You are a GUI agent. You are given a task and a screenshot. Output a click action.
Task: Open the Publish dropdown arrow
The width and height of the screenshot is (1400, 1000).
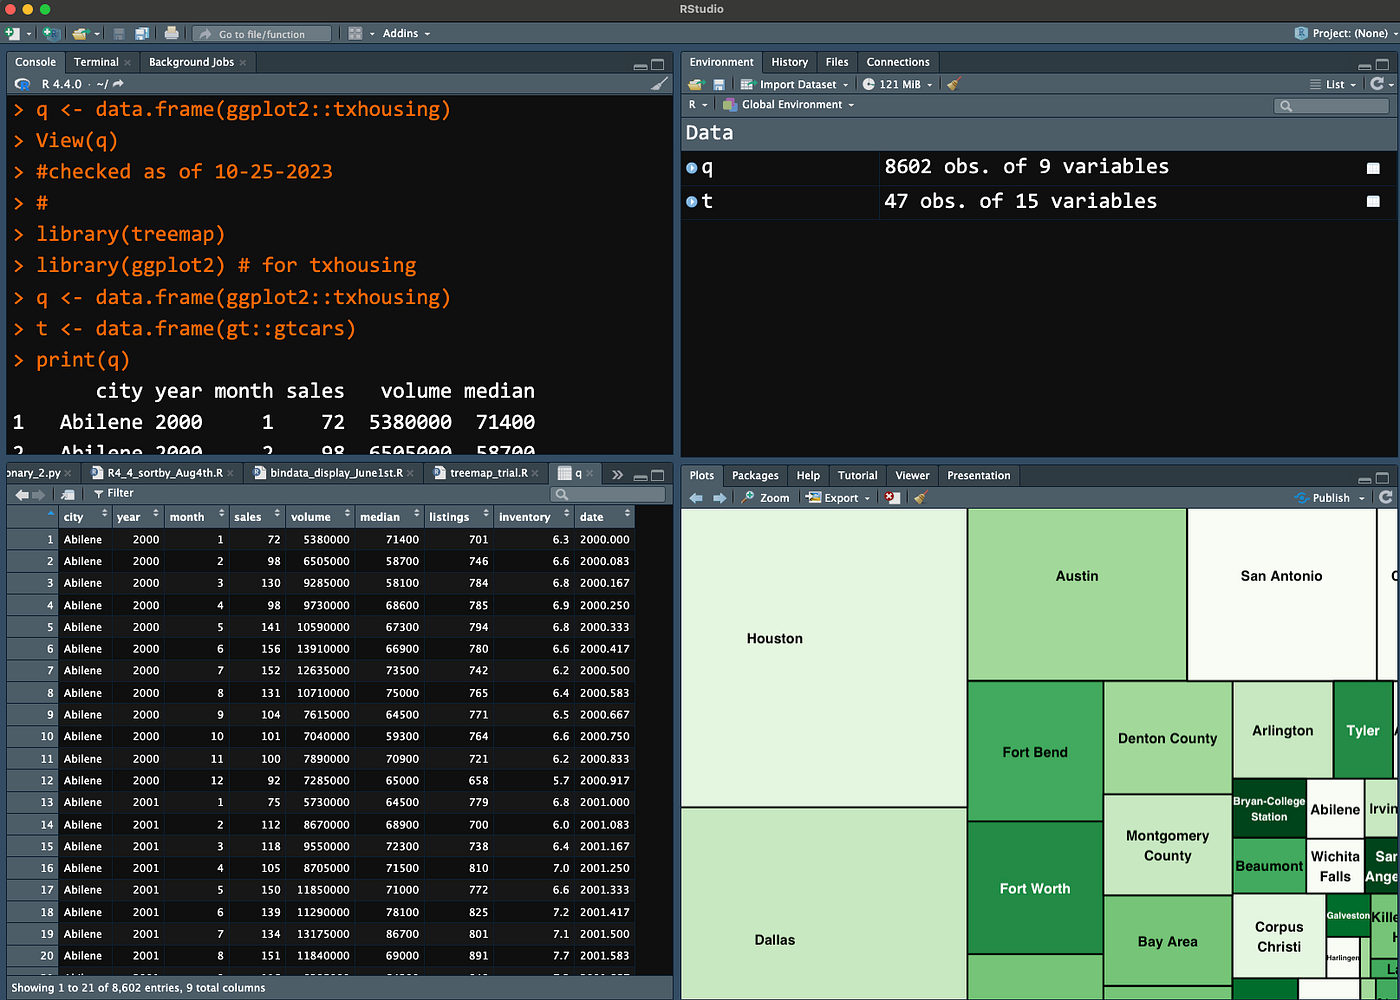1362,498
